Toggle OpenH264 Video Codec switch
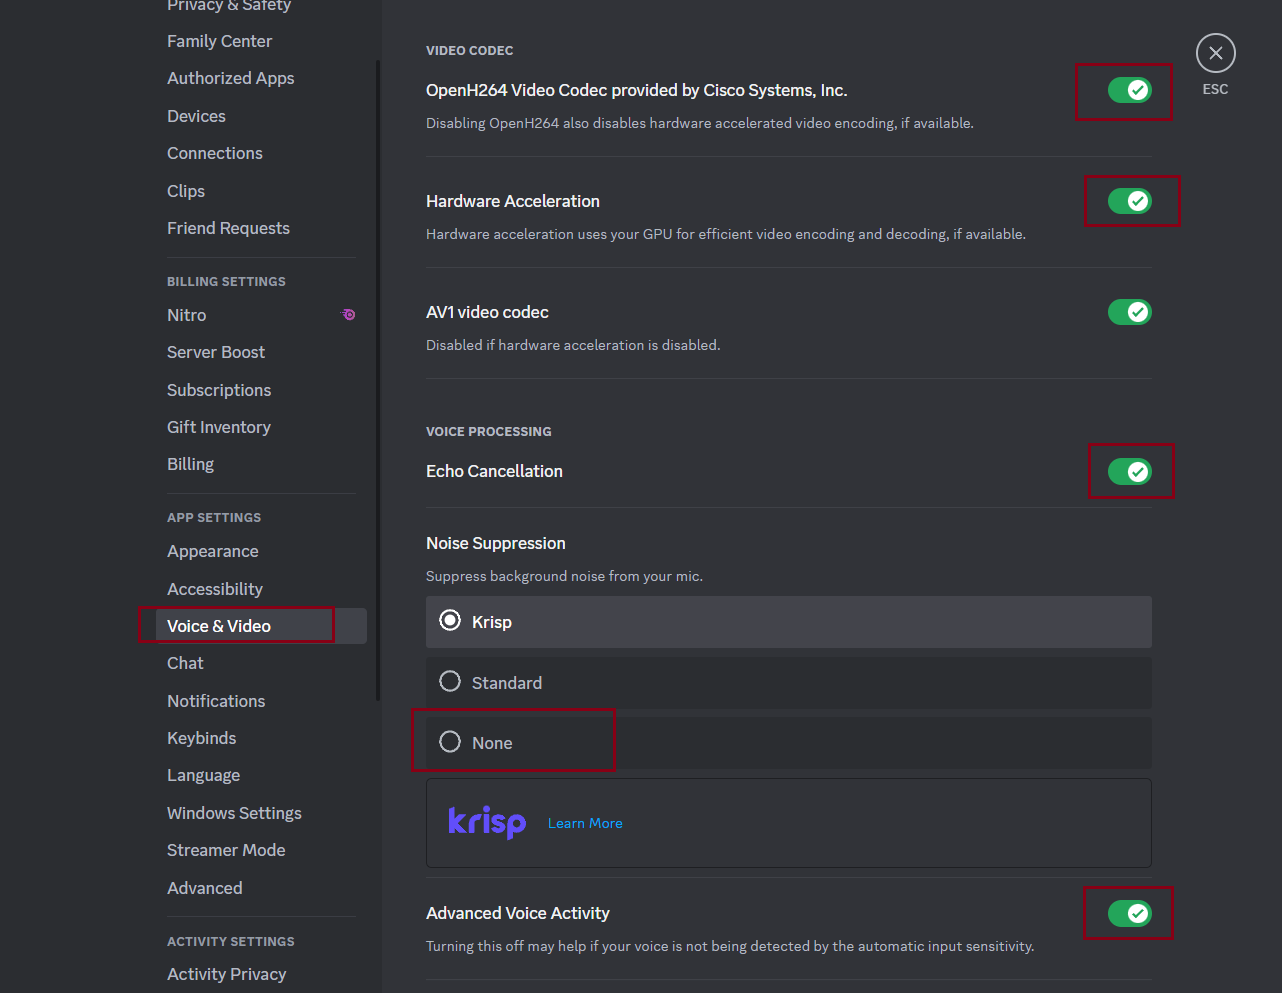 tap(1129, 90)
